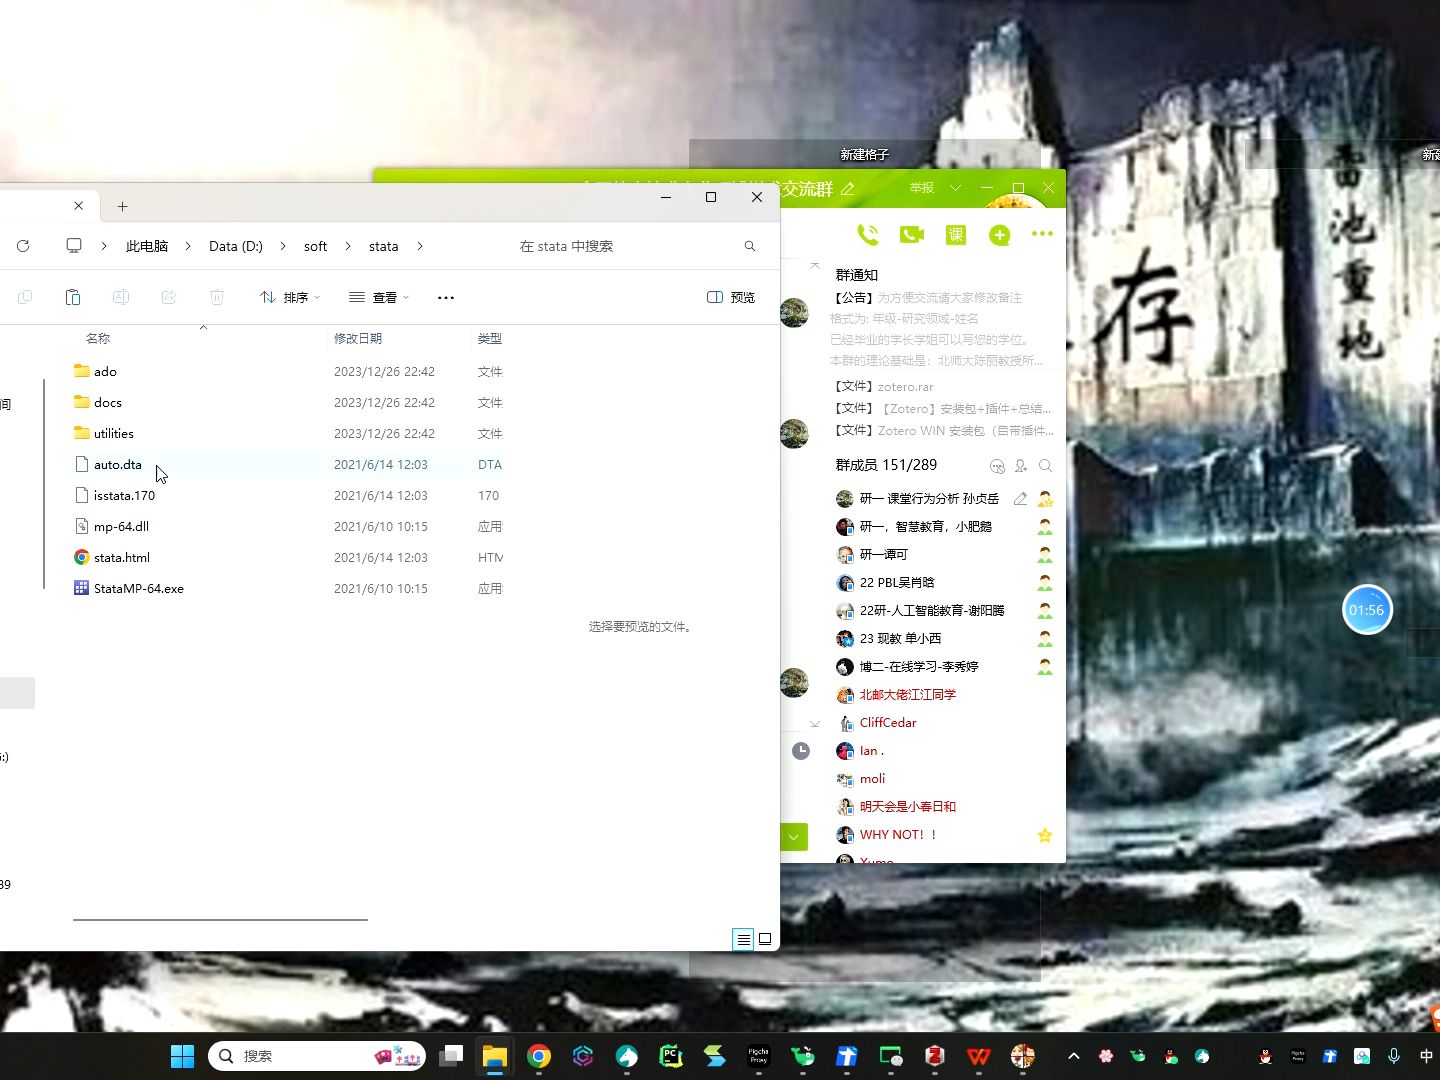This screenshot has width=1440, height=1080.
Task: Click the floating 01:56 recording timer
Action: [x=1366, y=610]
